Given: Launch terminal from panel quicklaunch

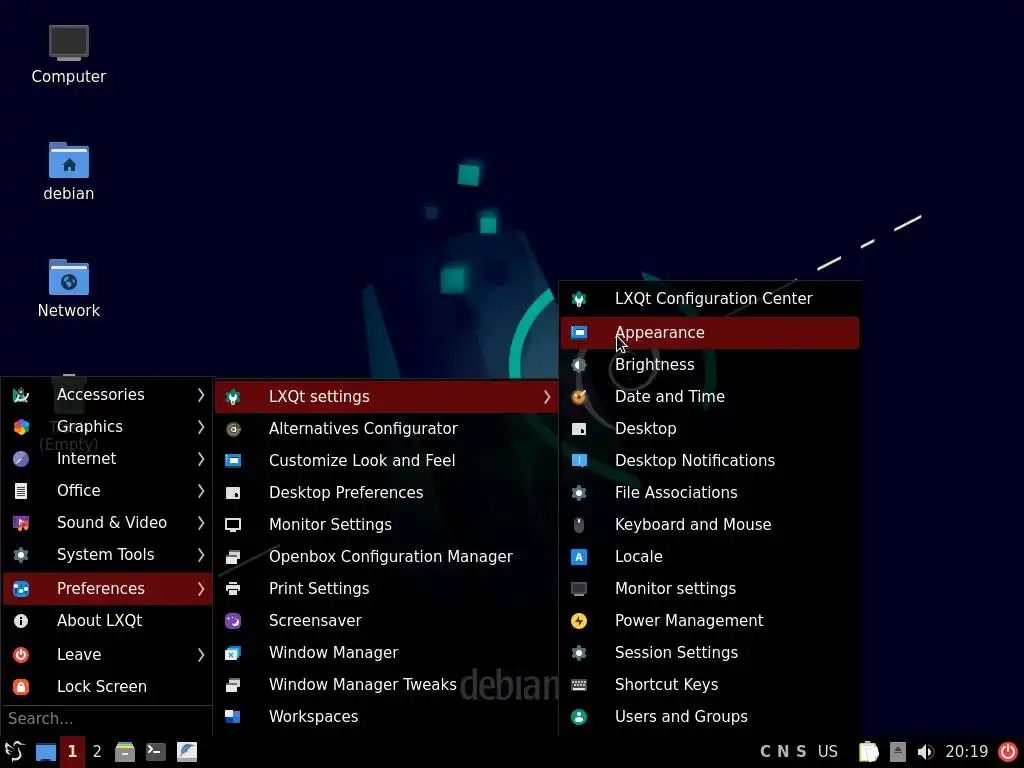Looking at the screenshot, I should click(155, 752).
